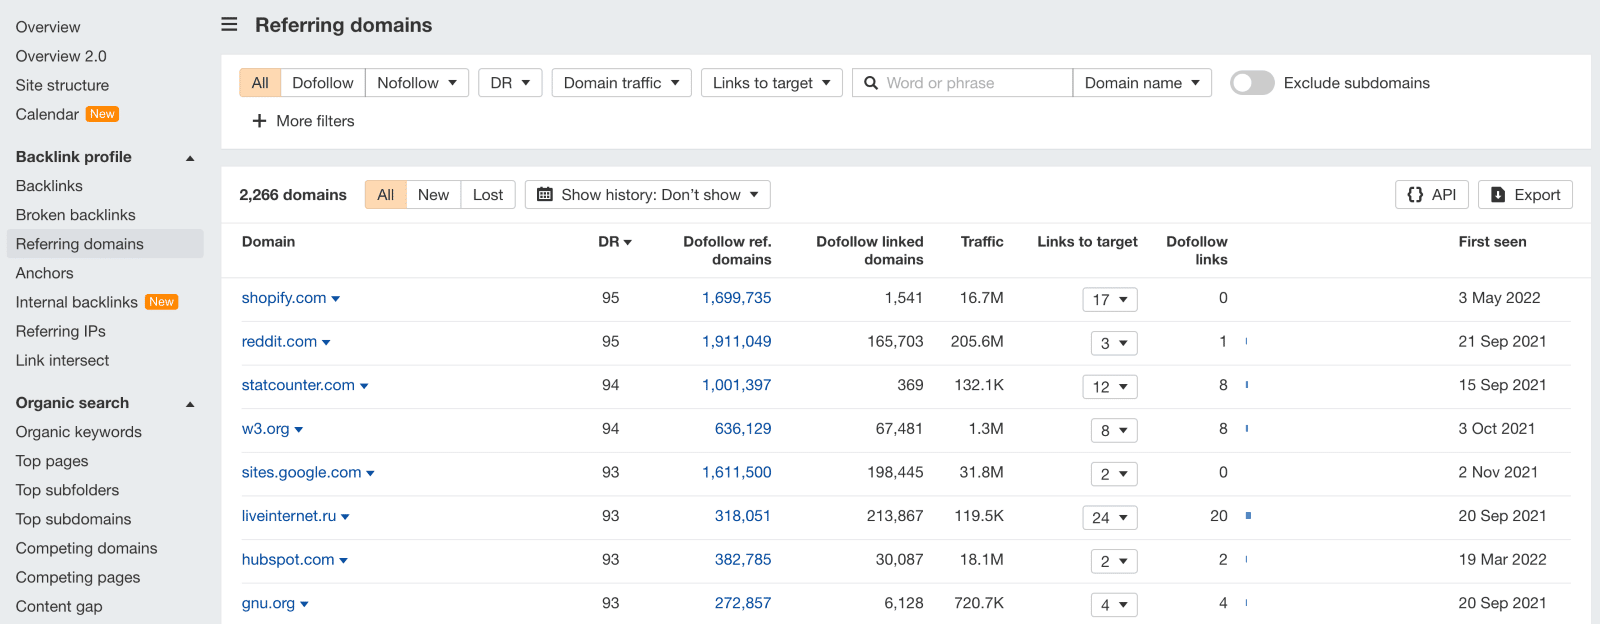Click the Export download button

click(x=1525, y=195)
